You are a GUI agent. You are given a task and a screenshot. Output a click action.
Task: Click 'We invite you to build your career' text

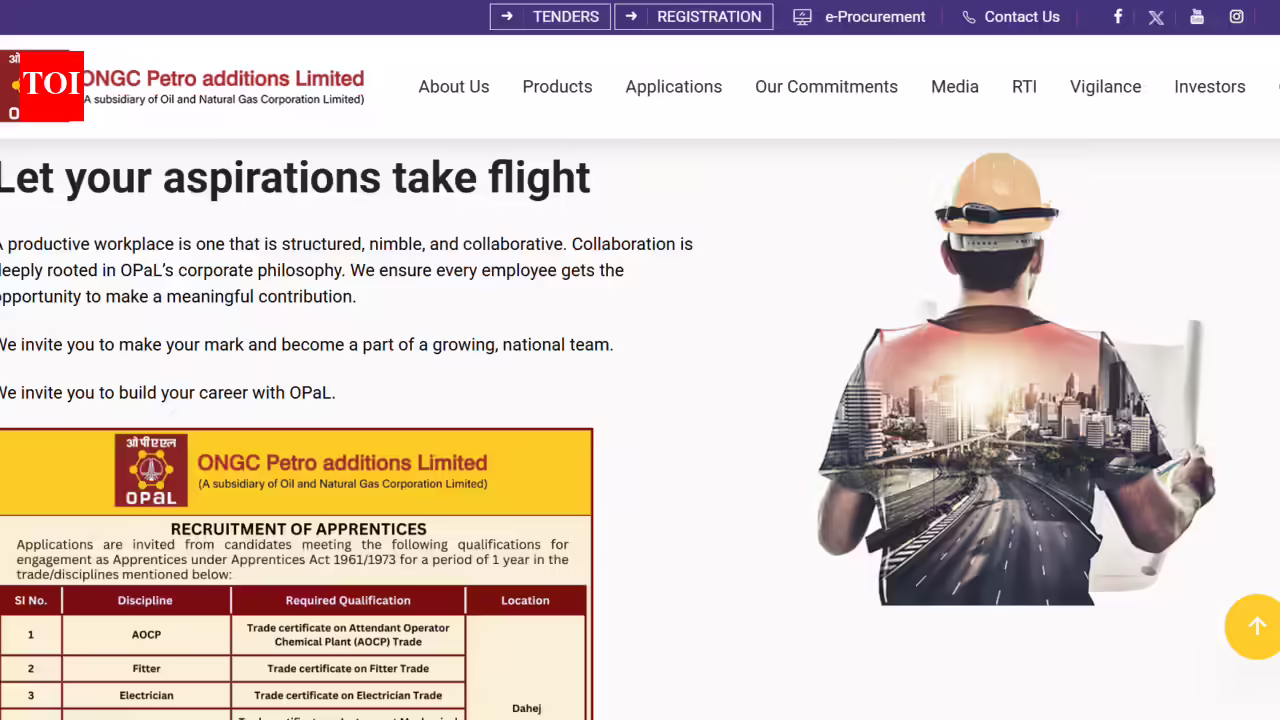(168, 393)
